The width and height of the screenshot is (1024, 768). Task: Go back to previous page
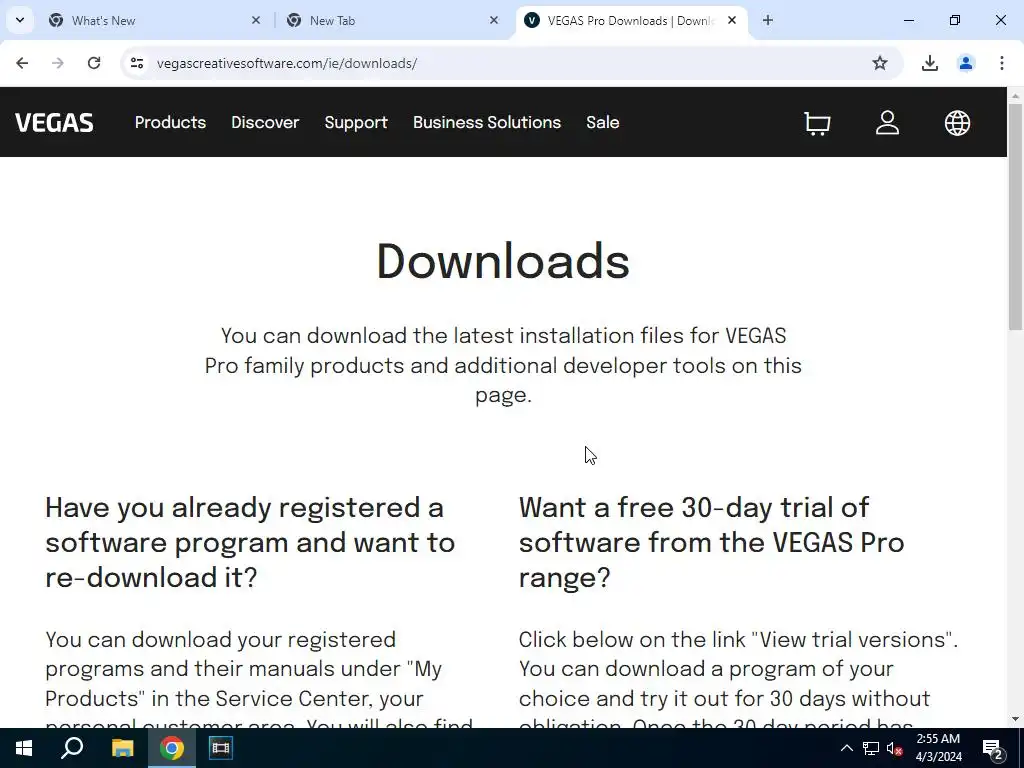22,63
